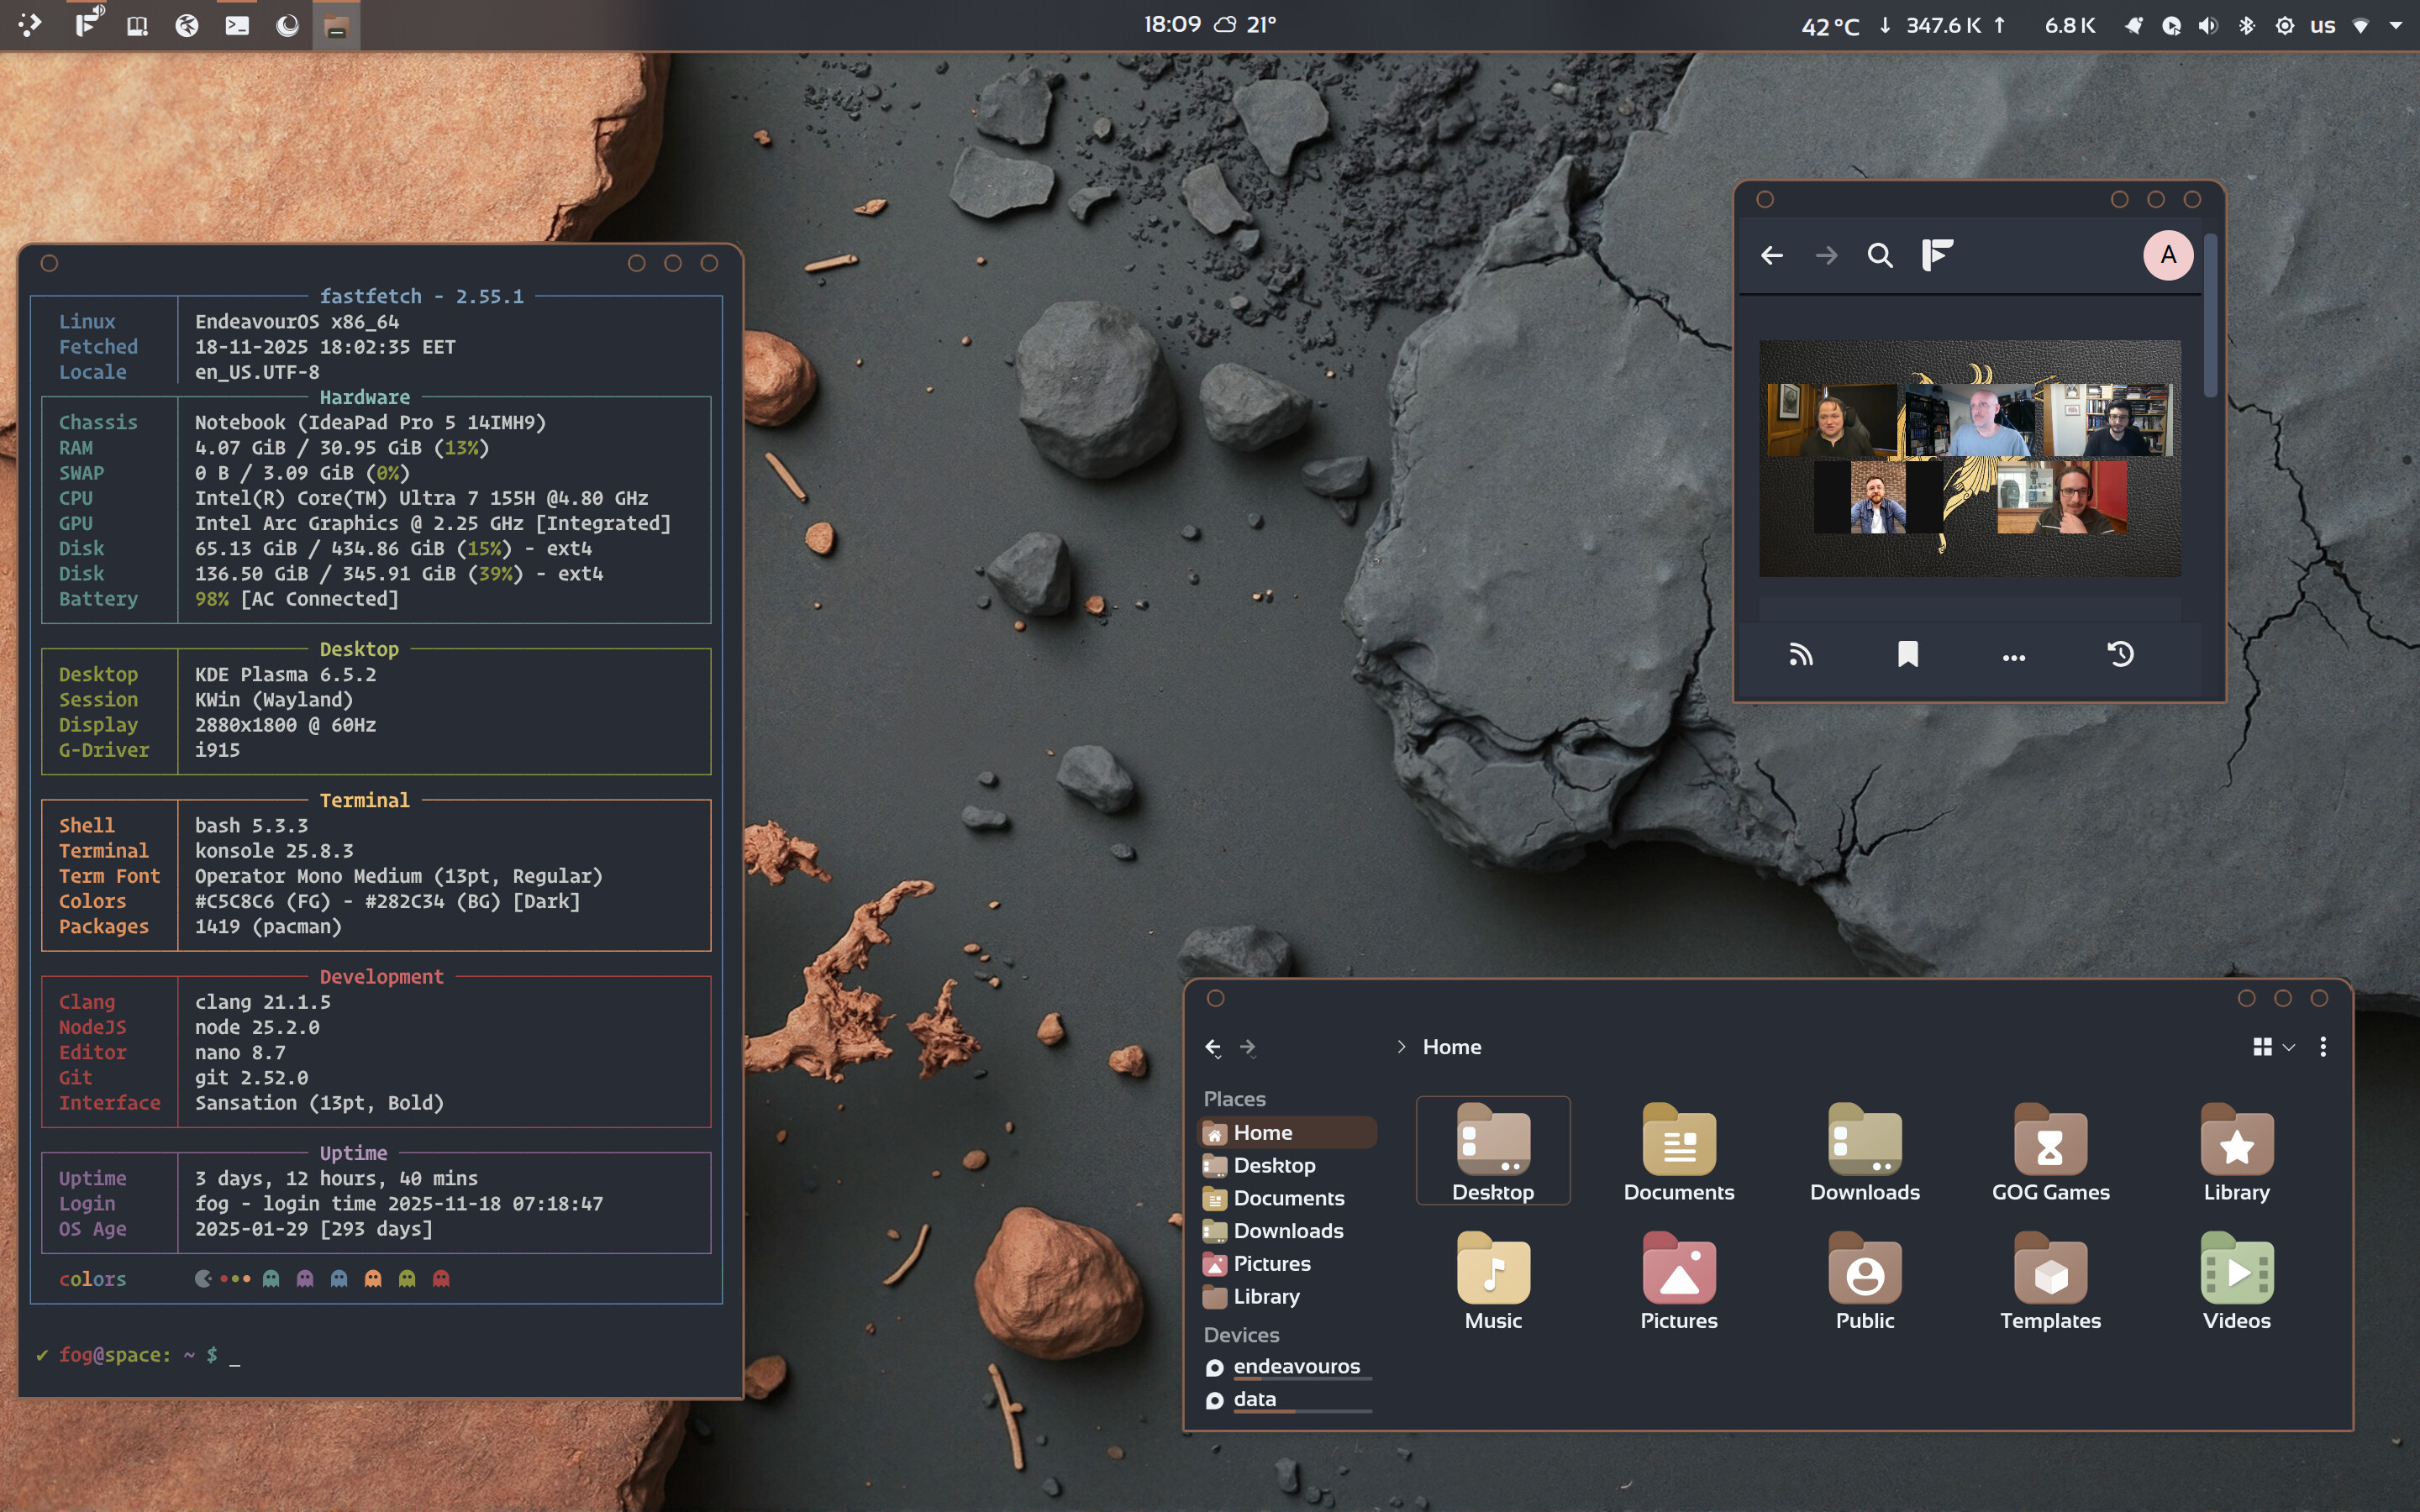This screenshot has width=2420, height=1512.
Task: Open the file manager kebab menu
Action: click(x=2323, y=1047)
